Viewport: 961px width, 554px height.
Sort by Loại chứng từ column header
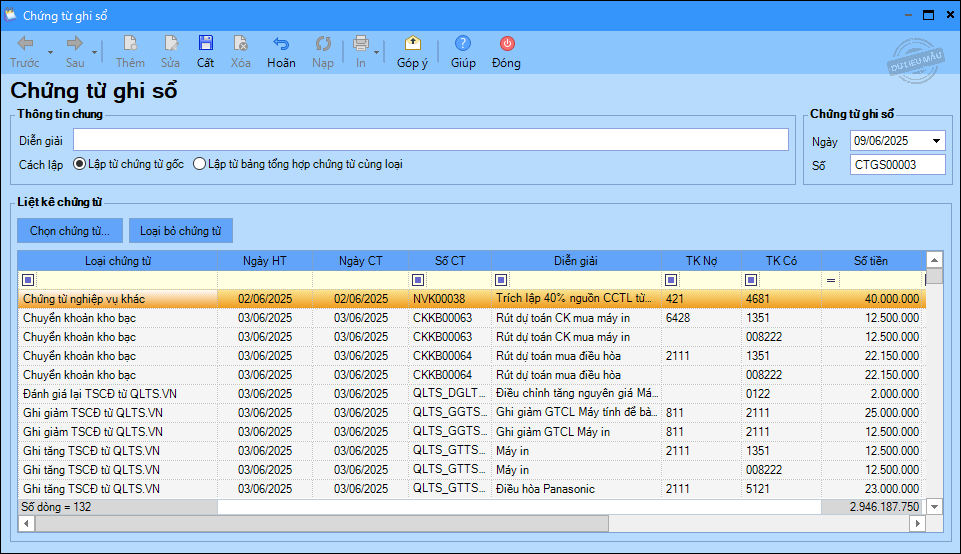[118, 261]
